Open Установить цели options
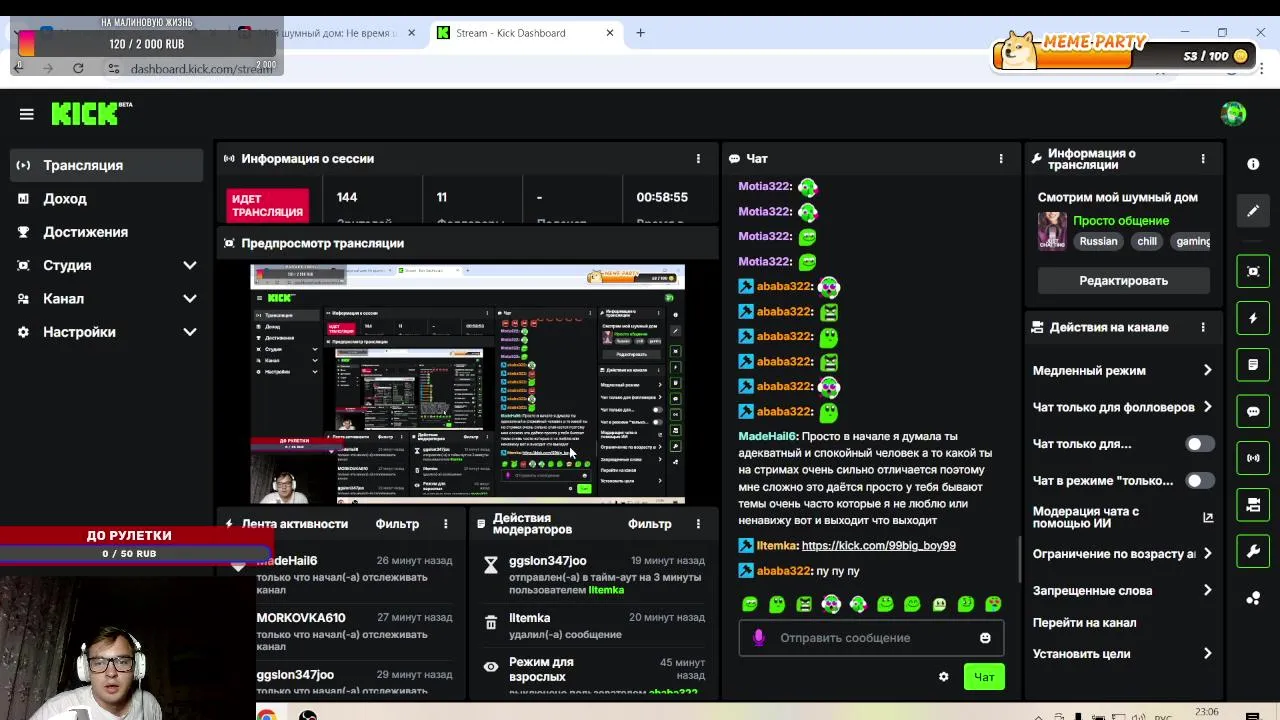Screen dimensions: 1280x720 [1122, 654]
